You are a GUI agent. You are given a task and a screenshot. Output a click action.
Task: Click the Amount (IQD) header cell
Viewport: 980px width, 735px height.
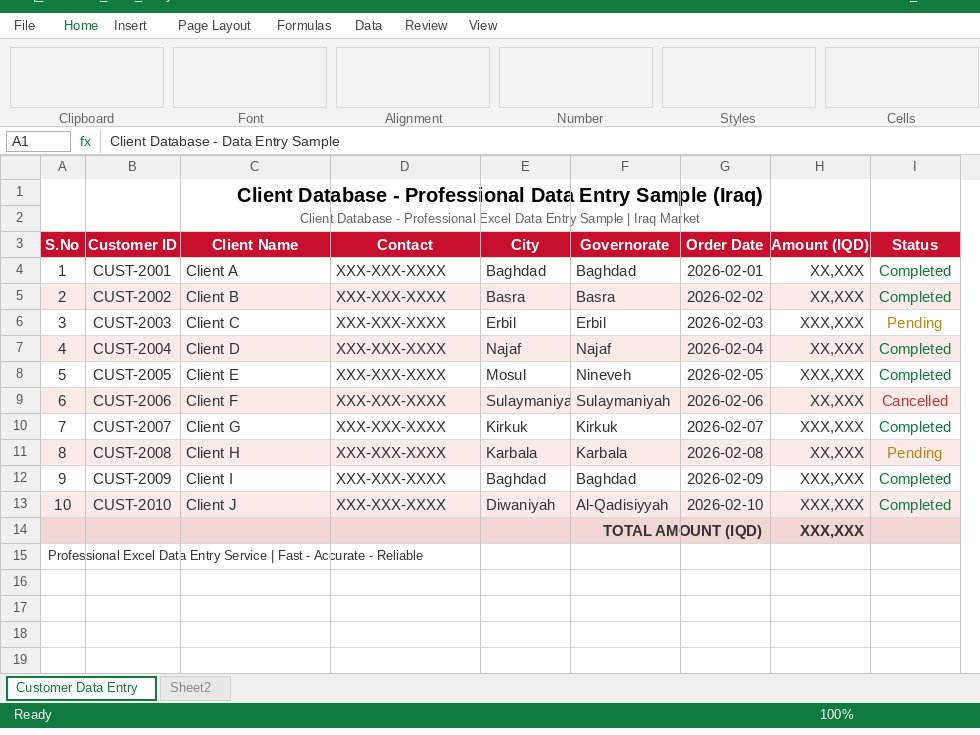click(820, 244)
